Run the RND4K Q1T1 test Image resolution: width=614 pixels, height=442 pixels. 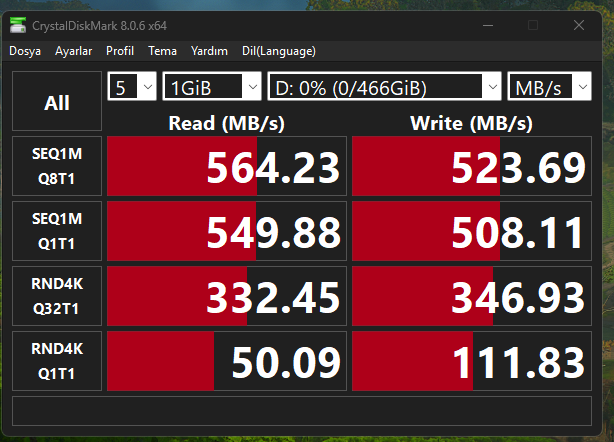pos(57,361)
